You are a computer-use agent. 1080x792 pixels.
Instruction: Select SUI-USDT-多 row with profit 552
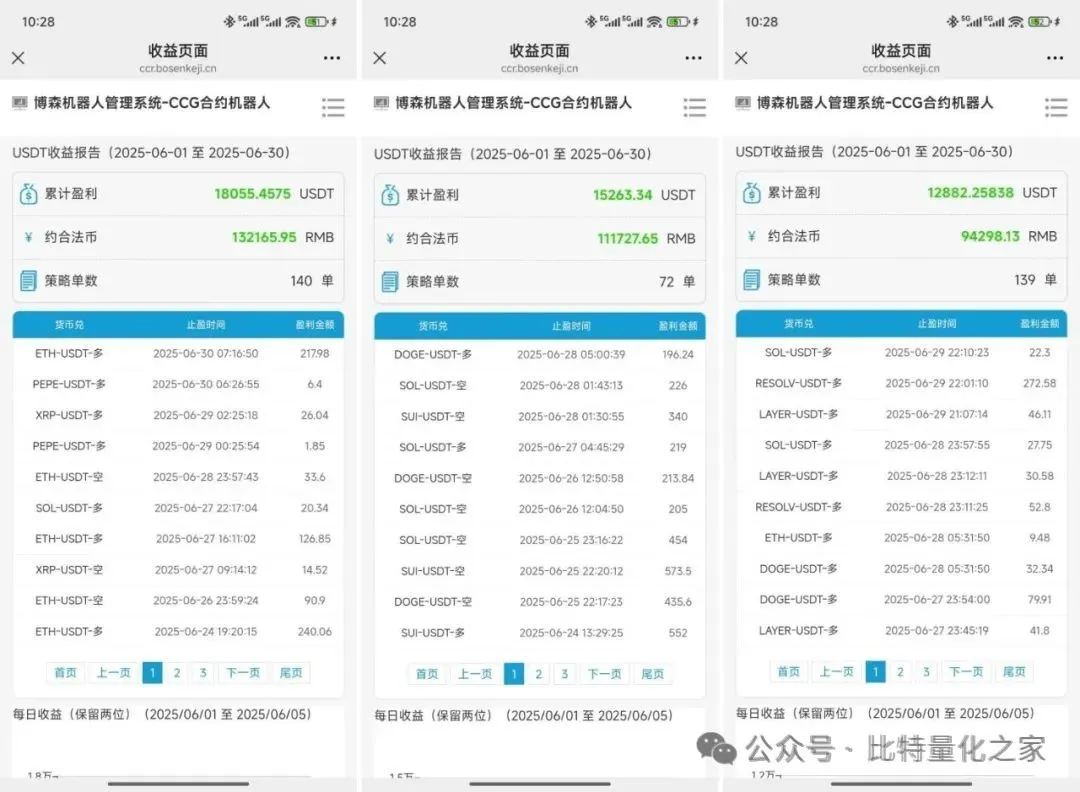(540, 633)
